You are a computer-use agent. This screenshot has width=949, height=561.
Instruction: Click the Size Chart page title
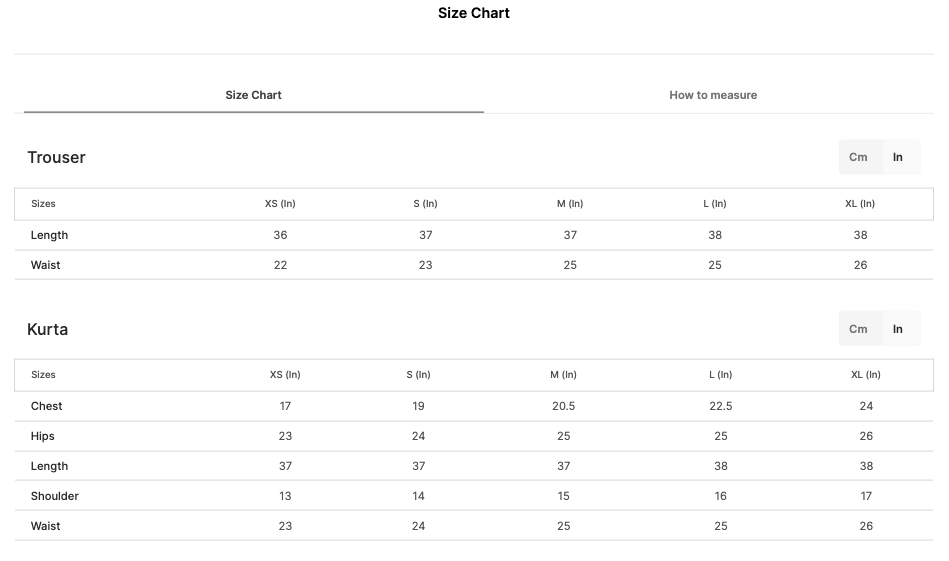pyautogui.click(x=474, y=13)
